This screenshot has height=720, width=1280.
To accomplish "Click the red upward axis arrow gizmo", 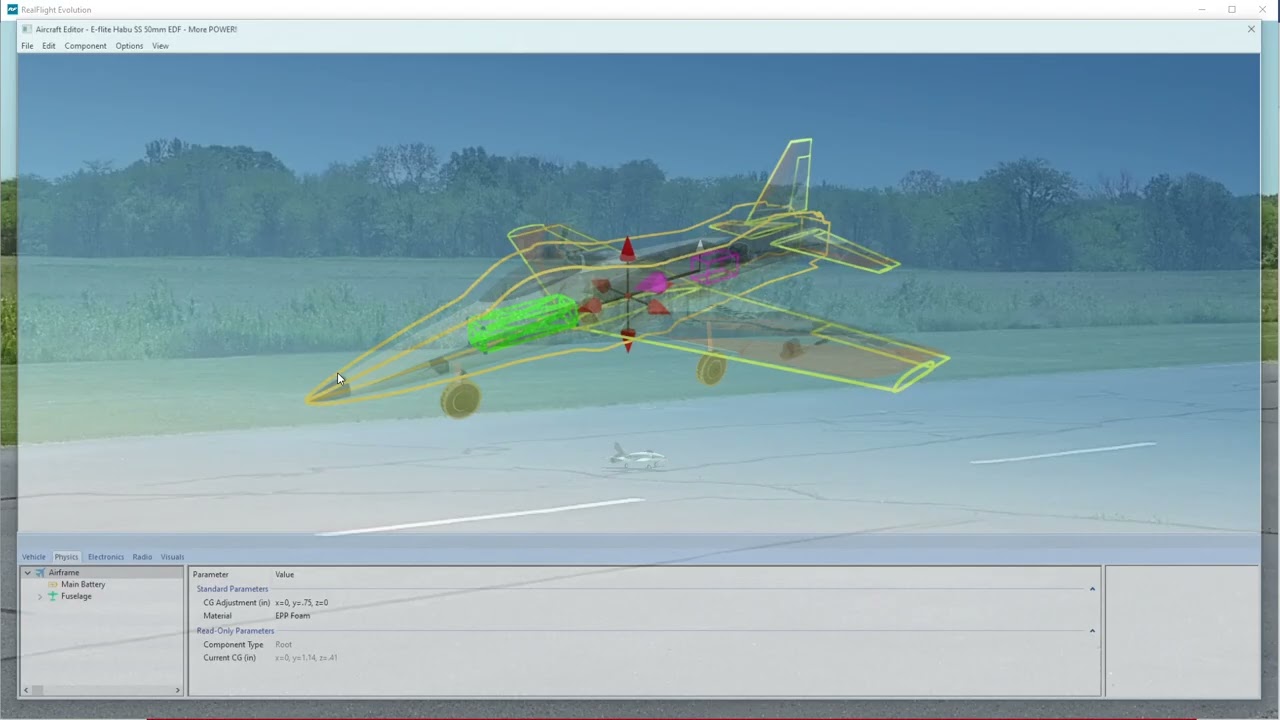I will [627, 247].
